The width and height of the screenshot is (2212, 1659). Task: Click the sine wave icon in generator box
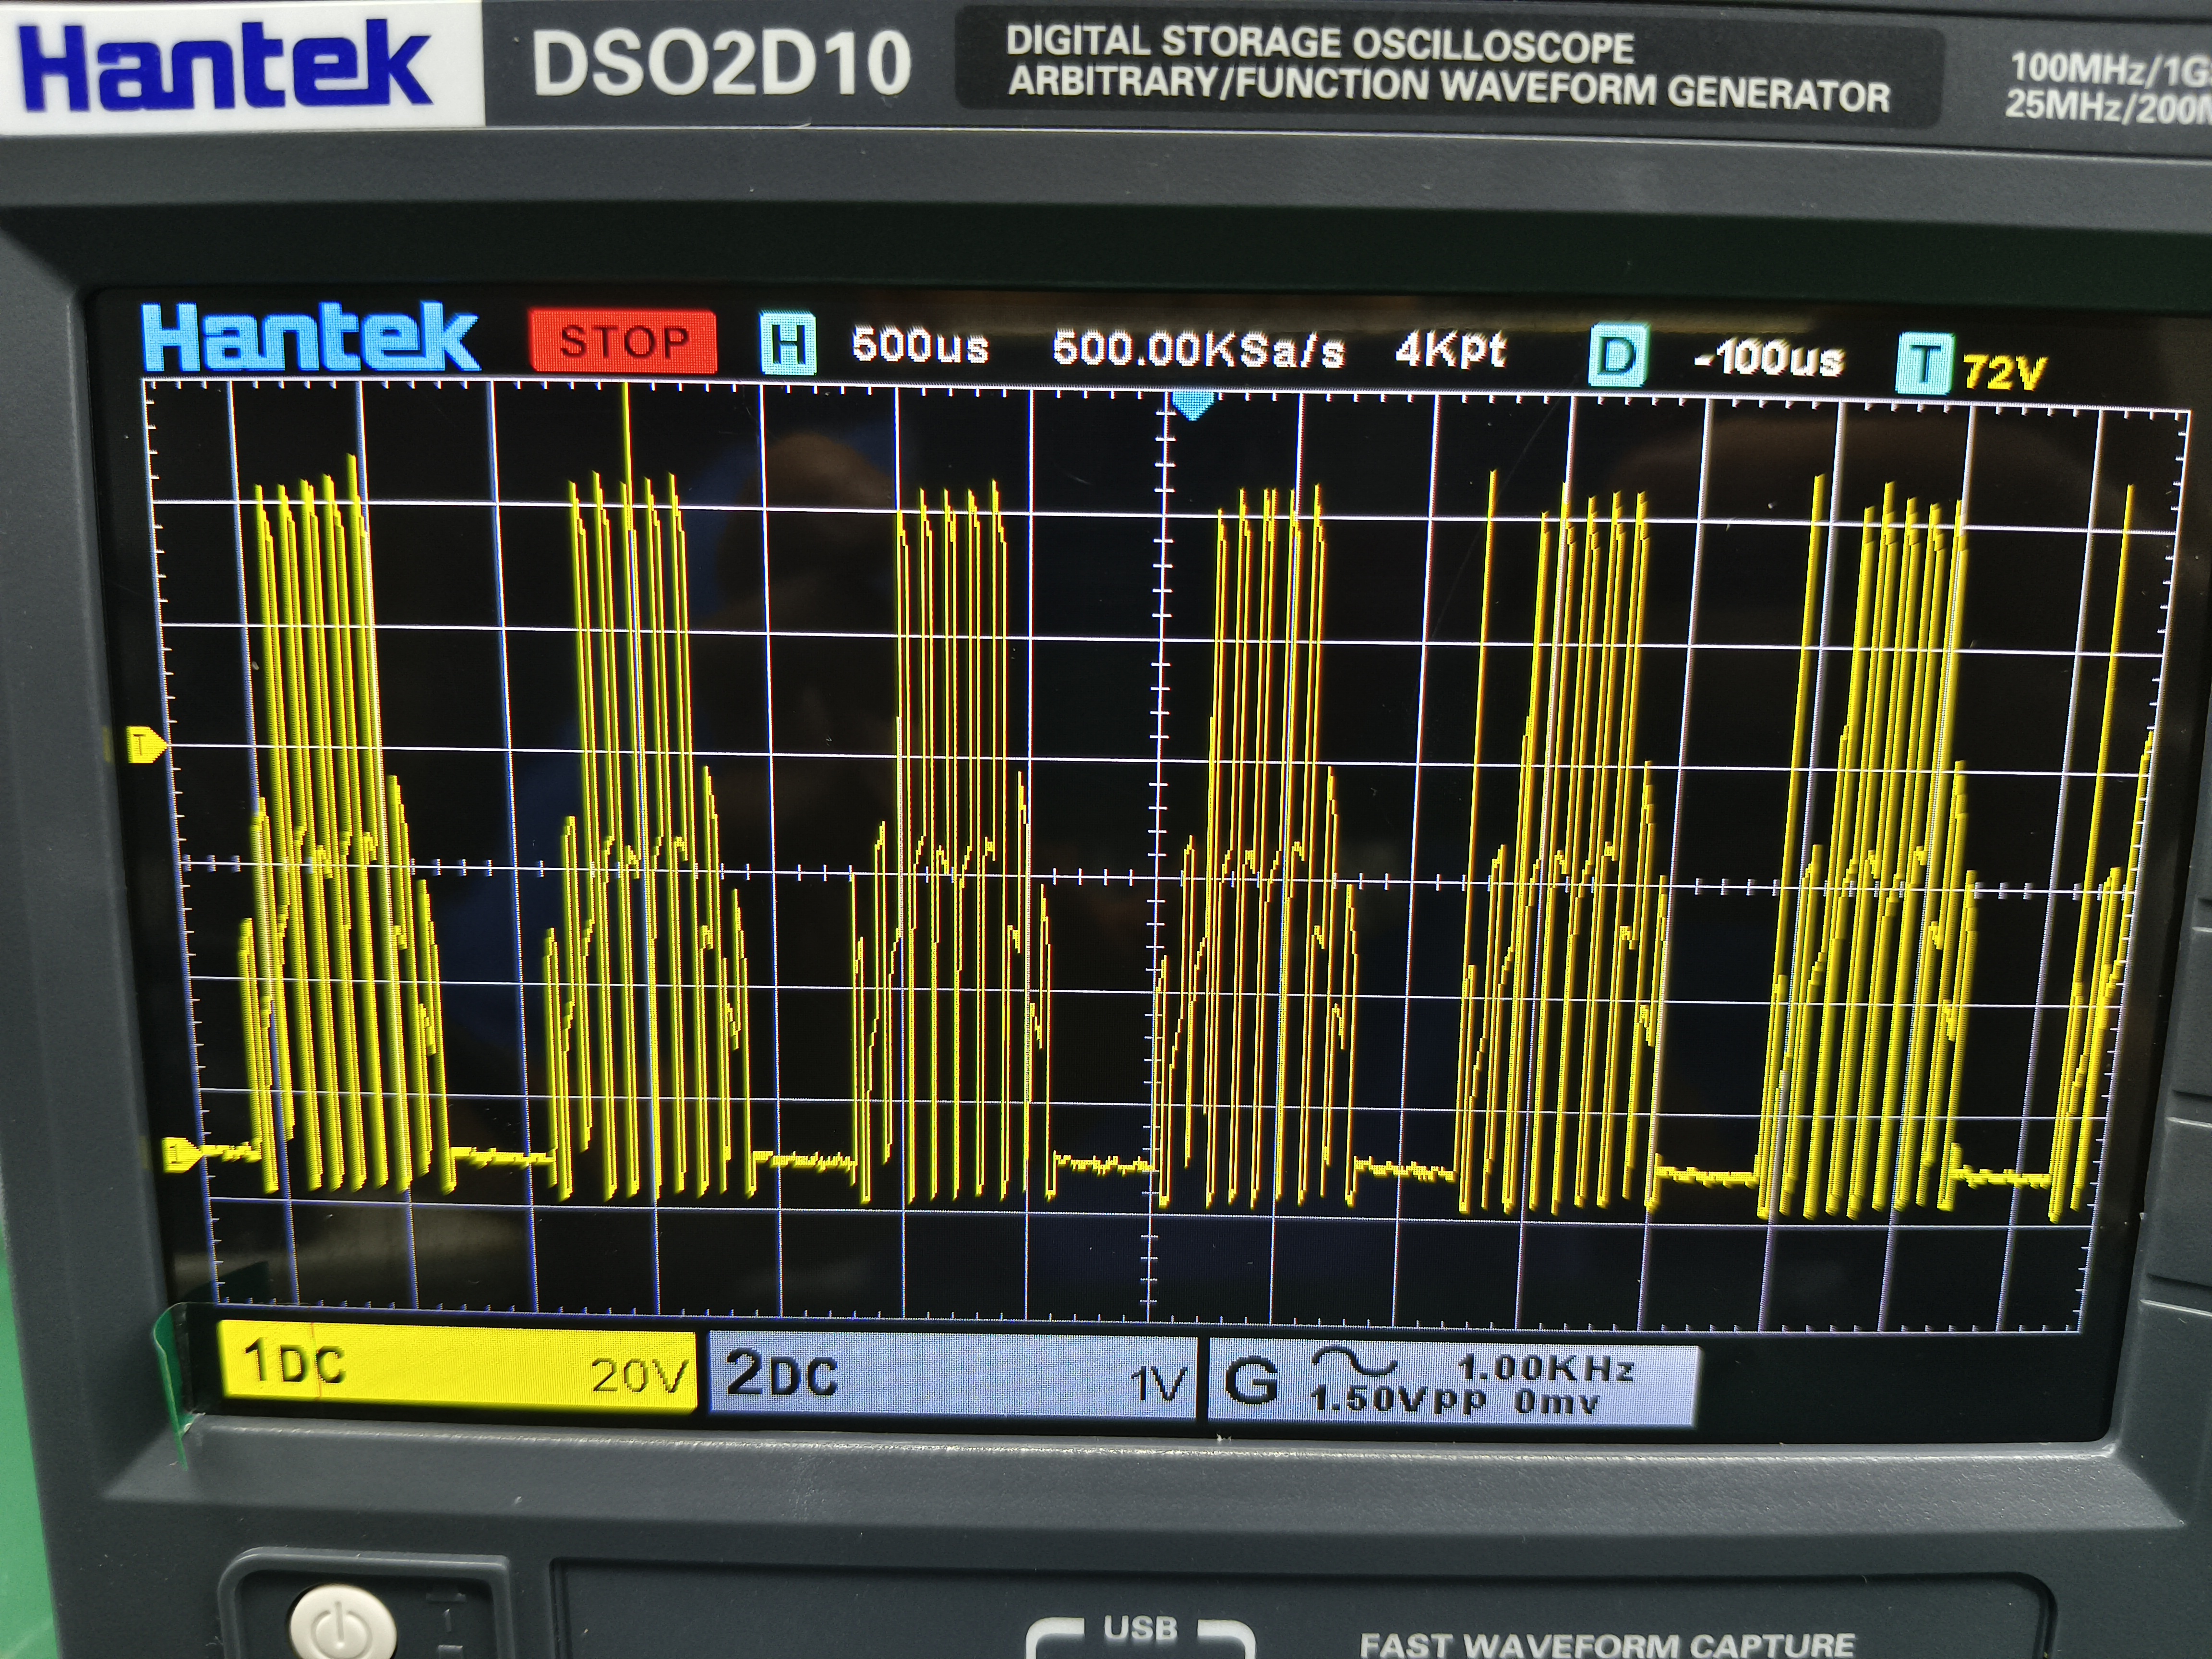click(1353, 1362)
